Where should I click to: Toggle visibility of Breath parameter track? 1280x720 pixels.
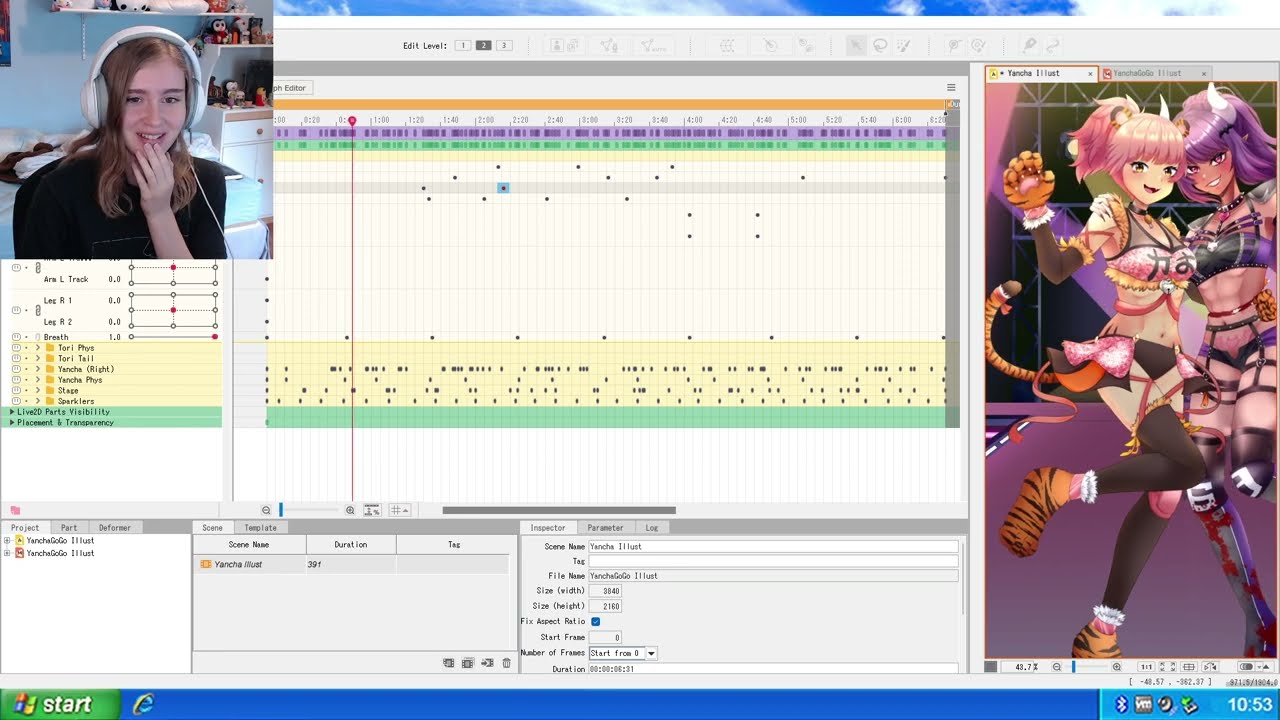click(16, 337)
